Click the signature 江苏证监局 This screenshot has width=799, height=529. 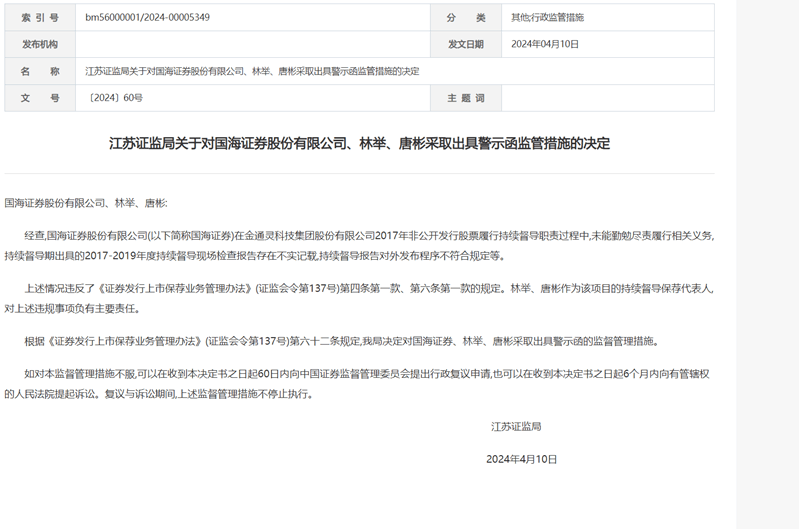(516, 427)
